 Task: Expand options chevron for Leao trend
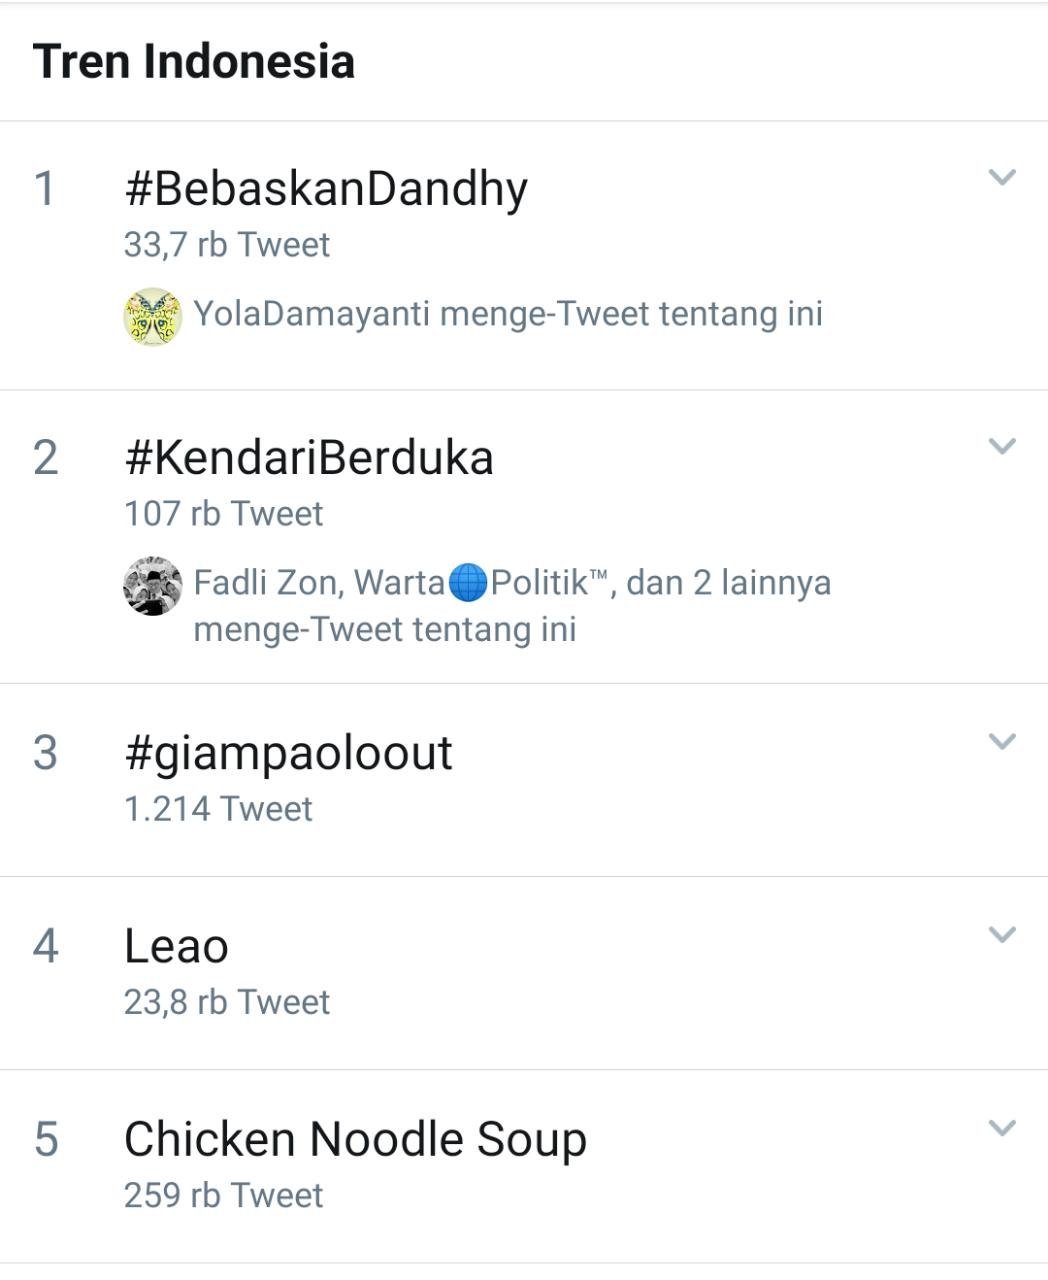coord(1001,934)
